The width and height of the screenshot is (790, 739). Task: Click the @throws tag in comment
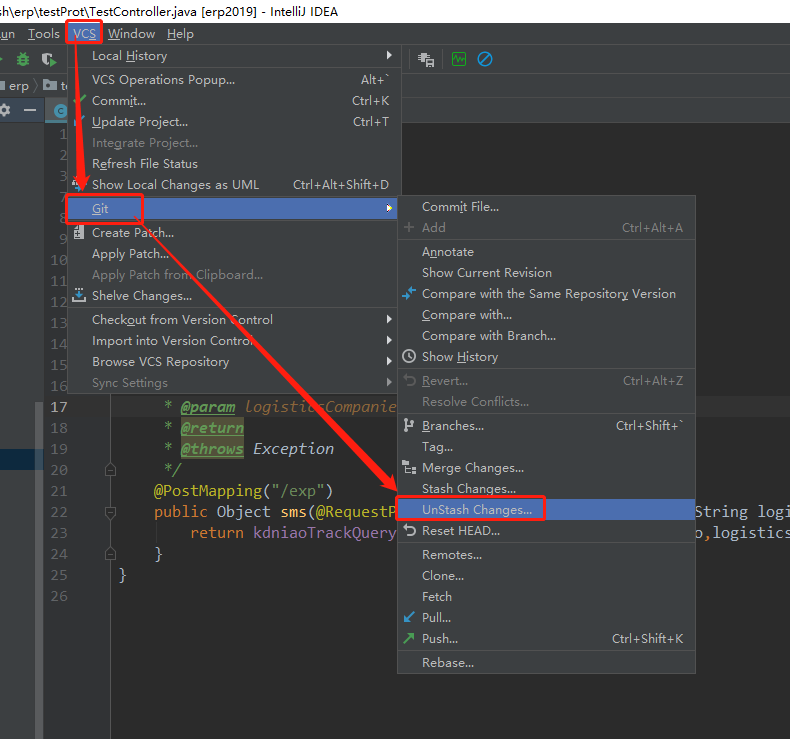(212, 449)
